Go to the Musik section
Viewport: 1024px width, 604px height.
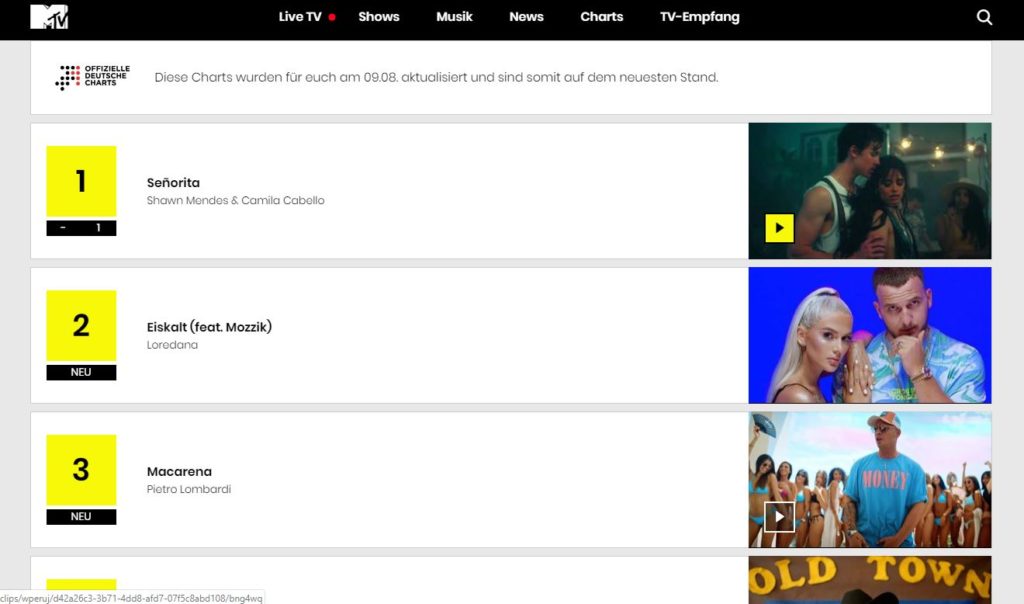[x=454, y=16]
